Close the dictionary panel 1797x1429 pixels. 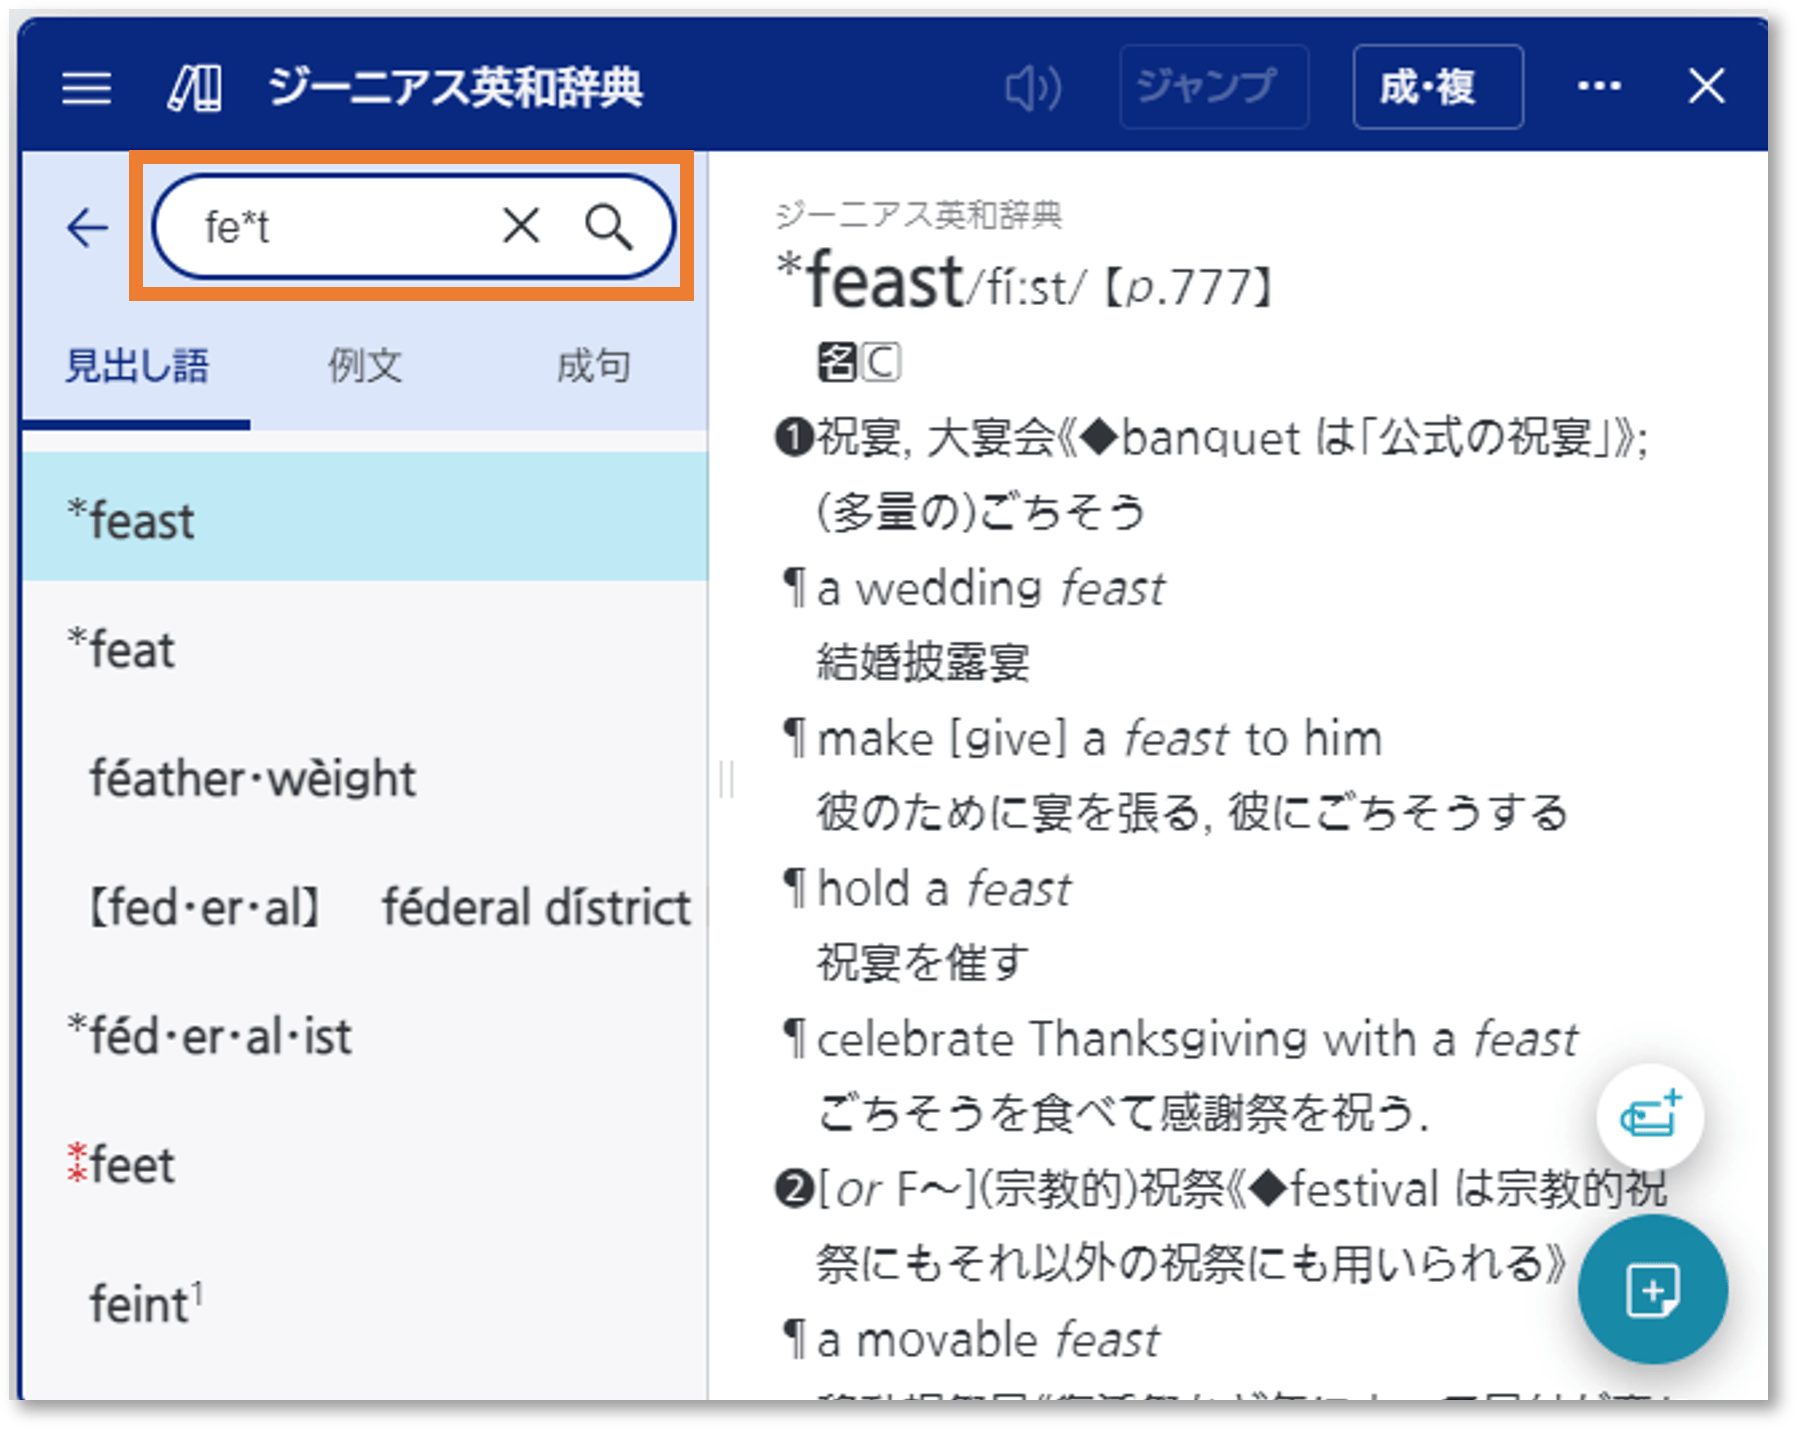[1706, 87]
